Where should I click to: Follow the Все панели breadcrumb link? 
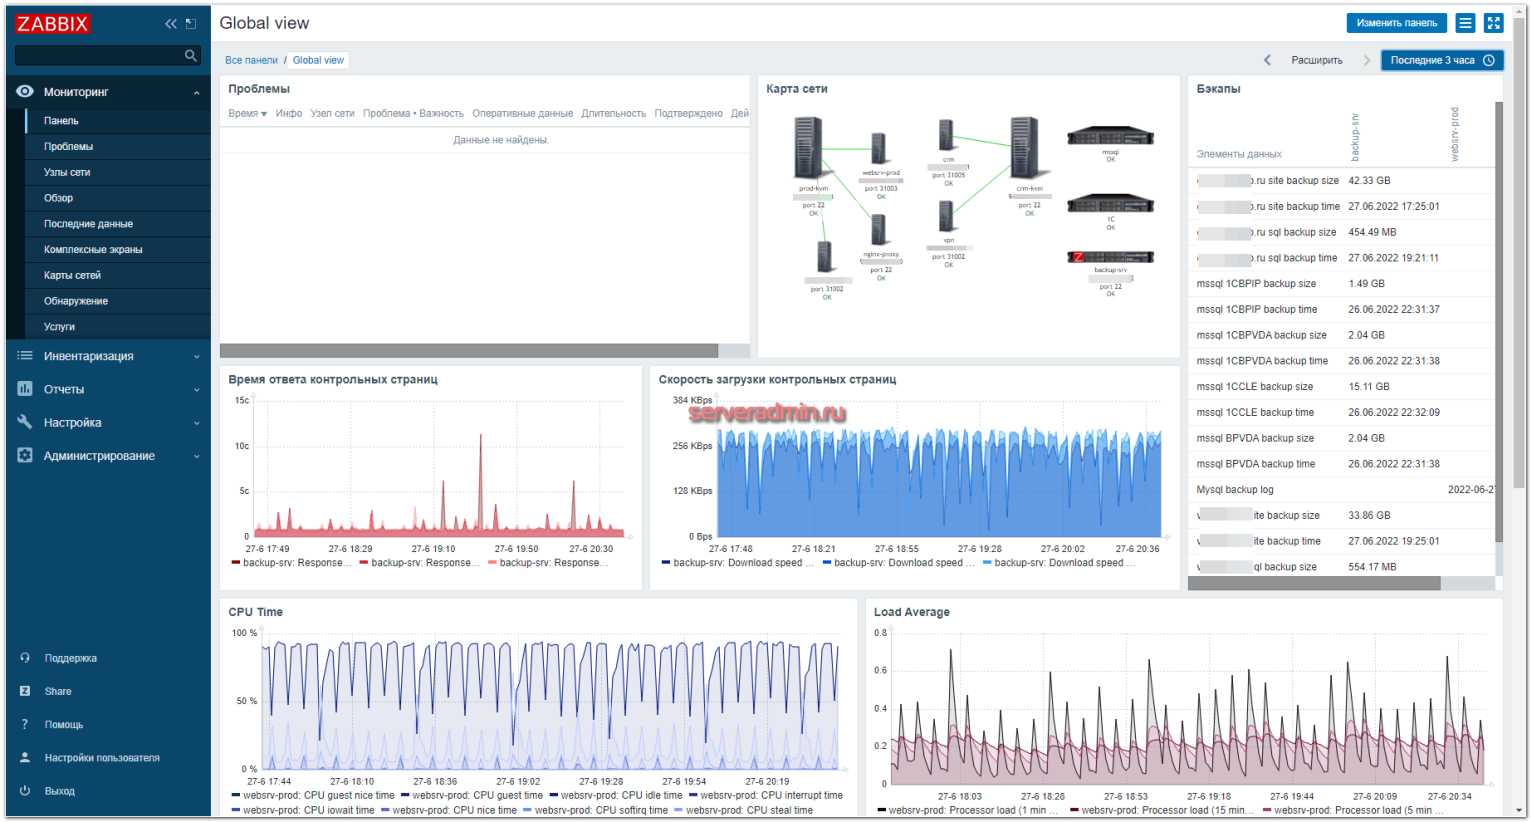pyautogui.click(x=251, y=60)
